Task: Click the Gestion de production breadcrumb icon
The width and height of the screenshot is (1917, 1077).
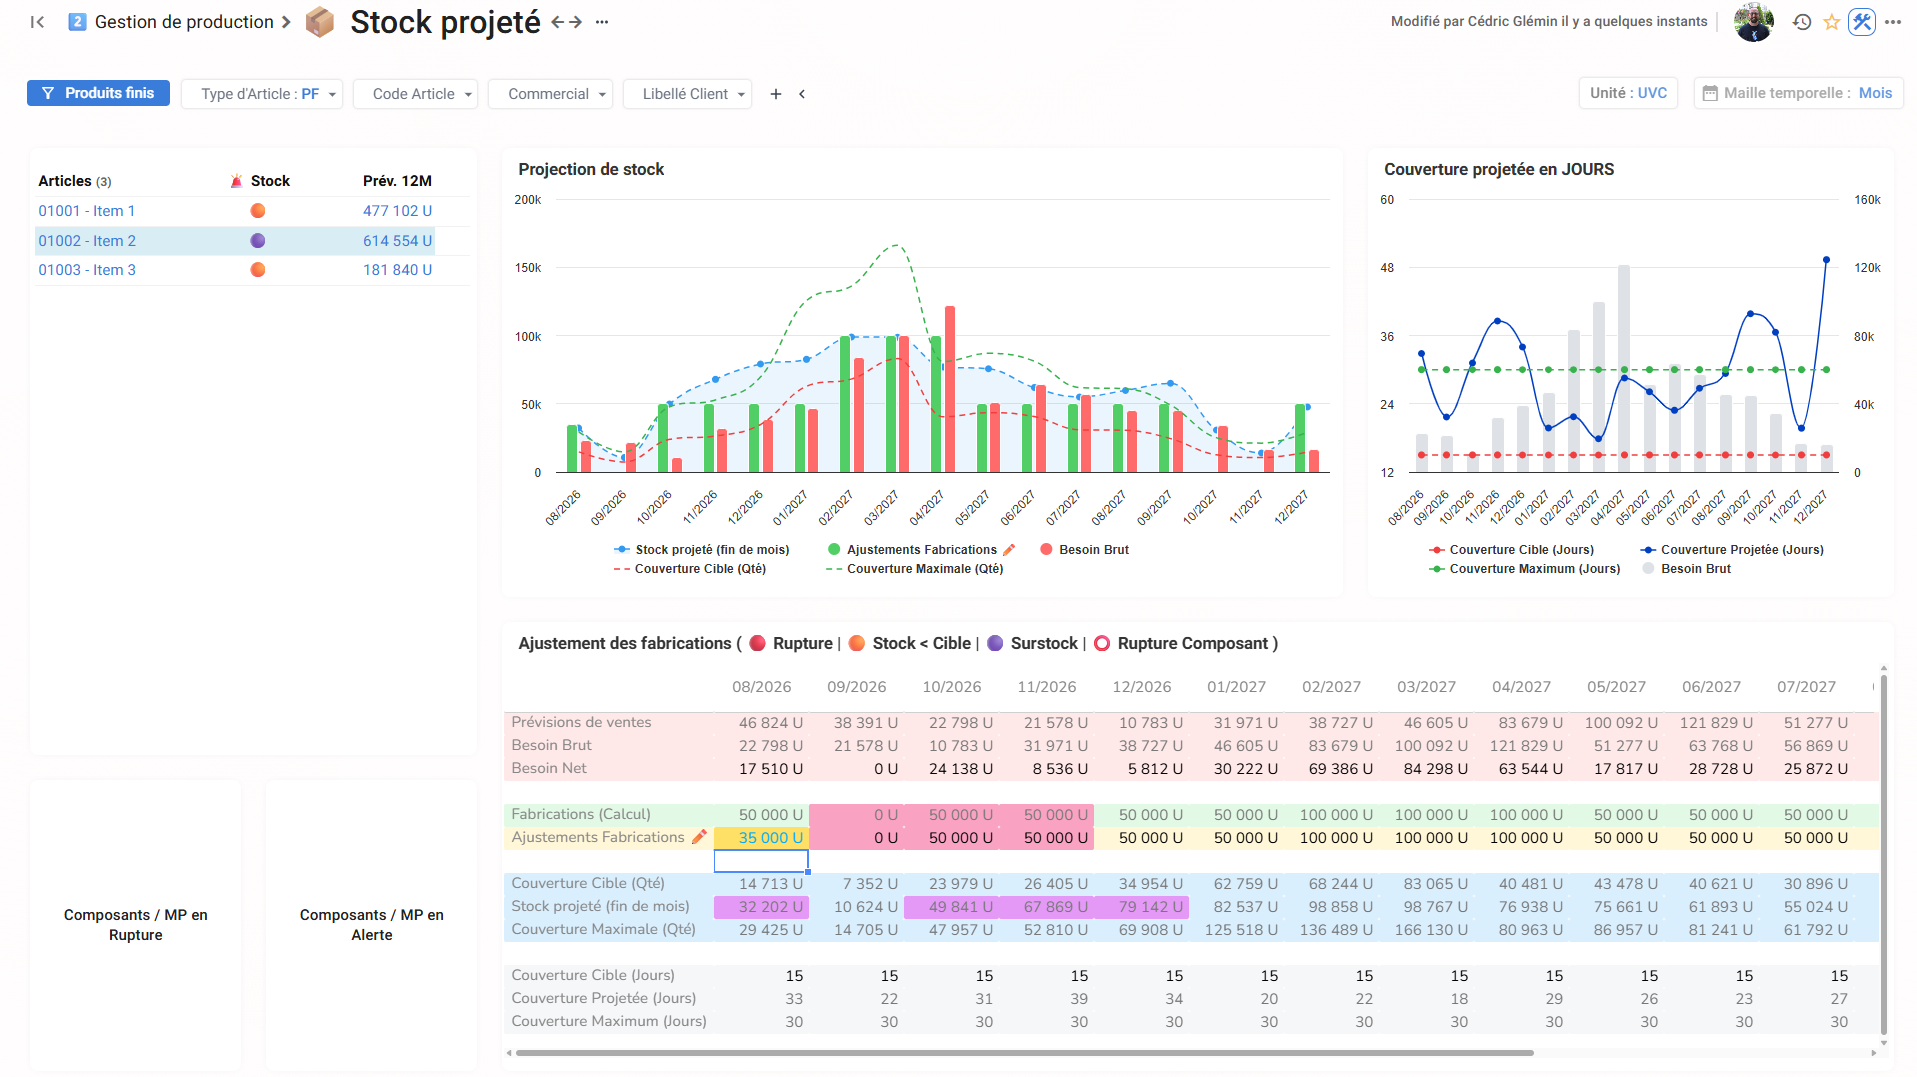Action: click(x=77, y=22)
